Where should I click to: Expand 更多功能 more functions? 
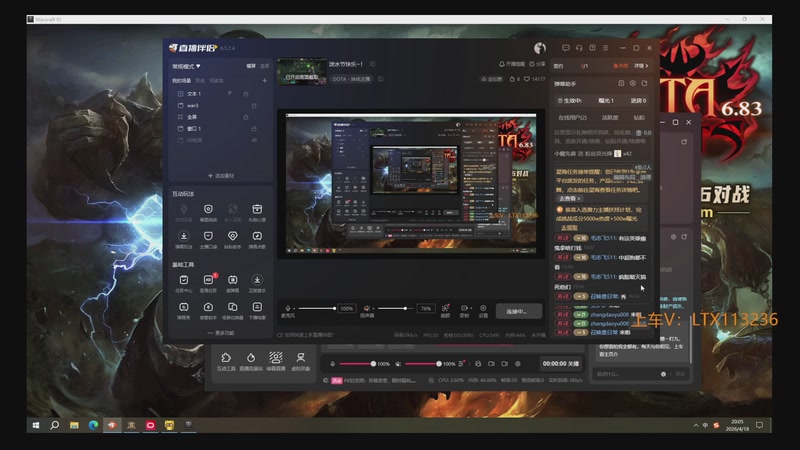(x=221, y=333)
